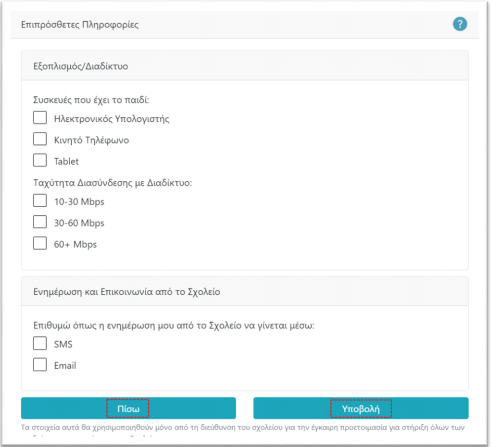This screenshot has height=447, width=491.
Task: Enable the Κινητό Τηλέφωνο checkbox
Action: tap(40, 139)
